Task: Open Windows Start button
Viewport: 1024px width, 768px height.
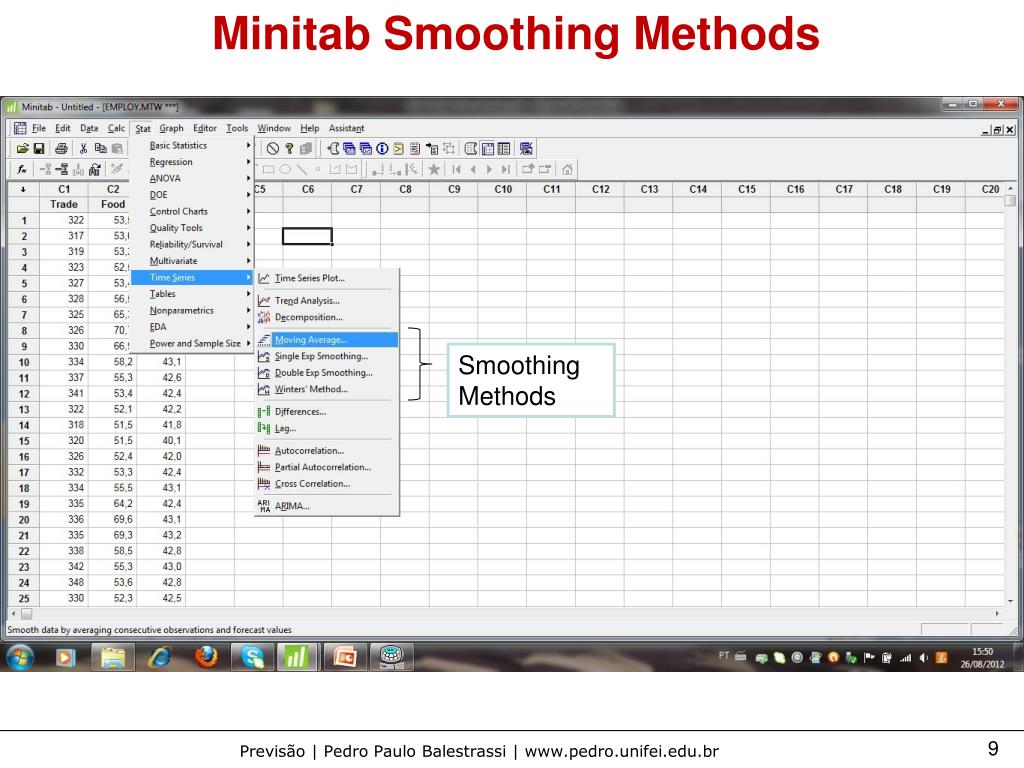Action: pos(20,657)
